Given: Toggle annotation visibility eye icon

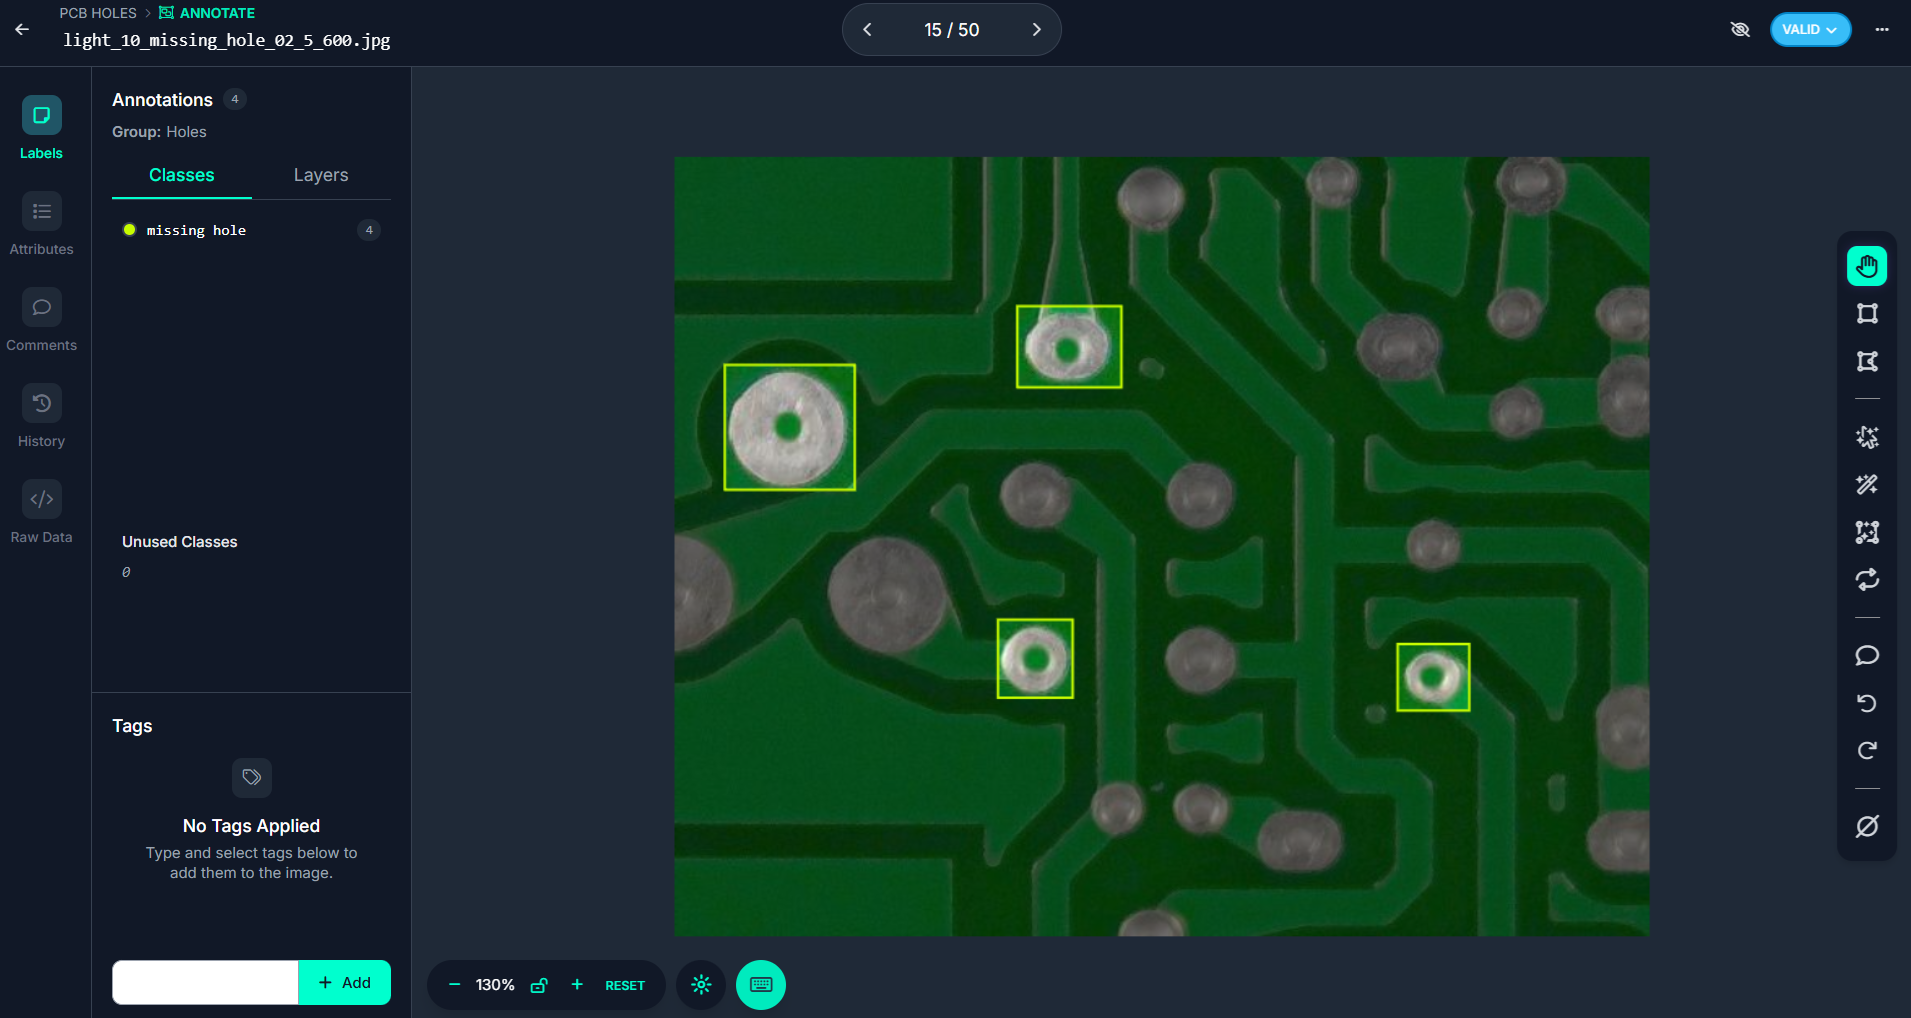Looking at the screenshot, I should (x=1740, y=29).
